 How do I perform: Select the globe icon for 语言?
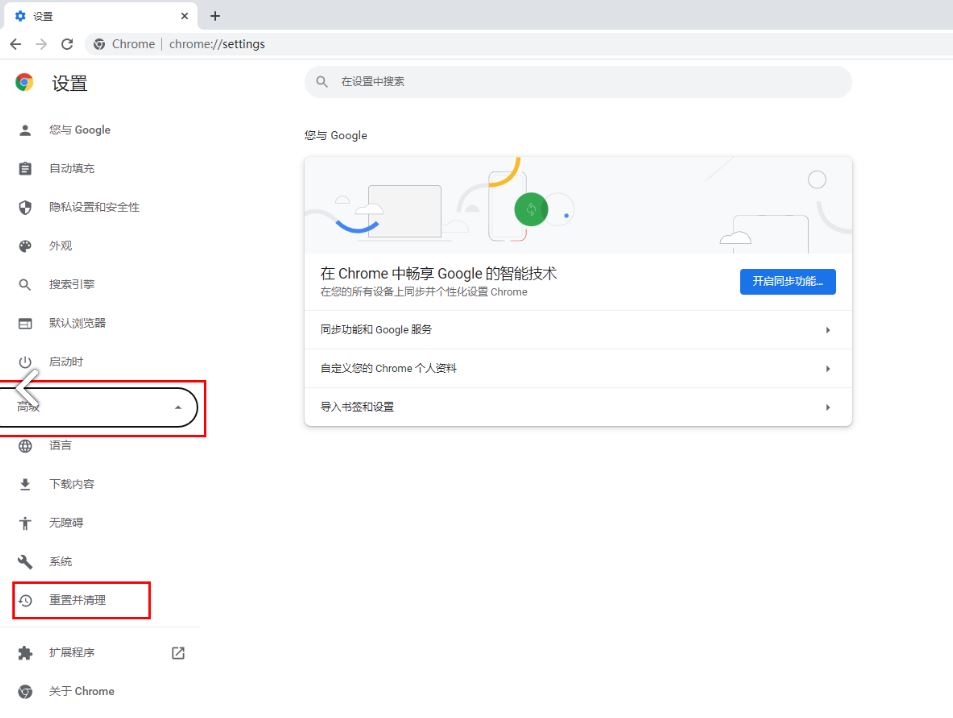[x=25, y=446]
